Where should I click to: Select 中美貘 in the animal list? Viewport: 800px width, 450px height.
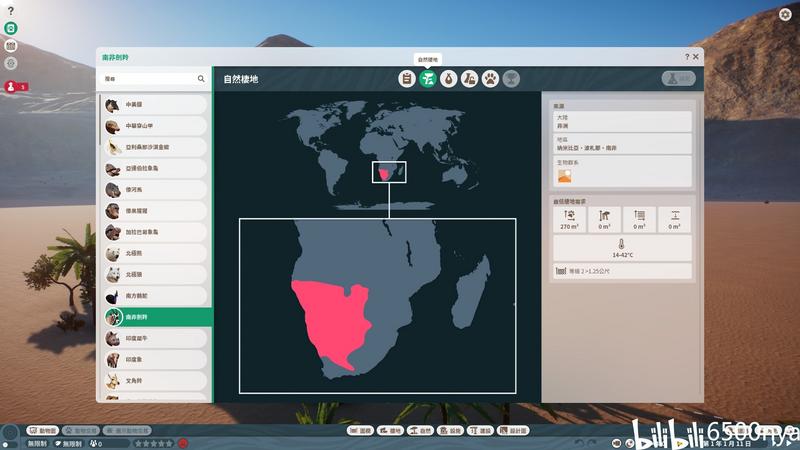pos(155,104)
